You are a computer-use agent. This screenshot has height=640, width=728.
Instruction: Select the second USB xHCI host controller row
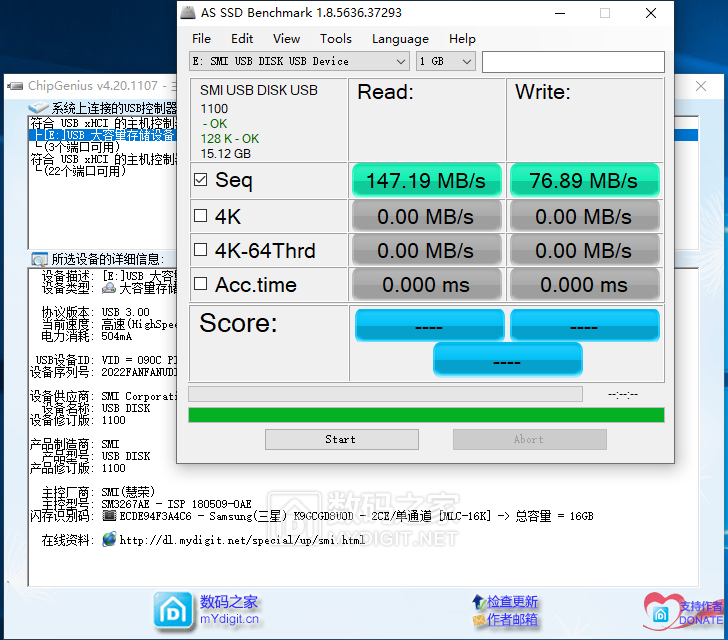click(x=104, y=159)
